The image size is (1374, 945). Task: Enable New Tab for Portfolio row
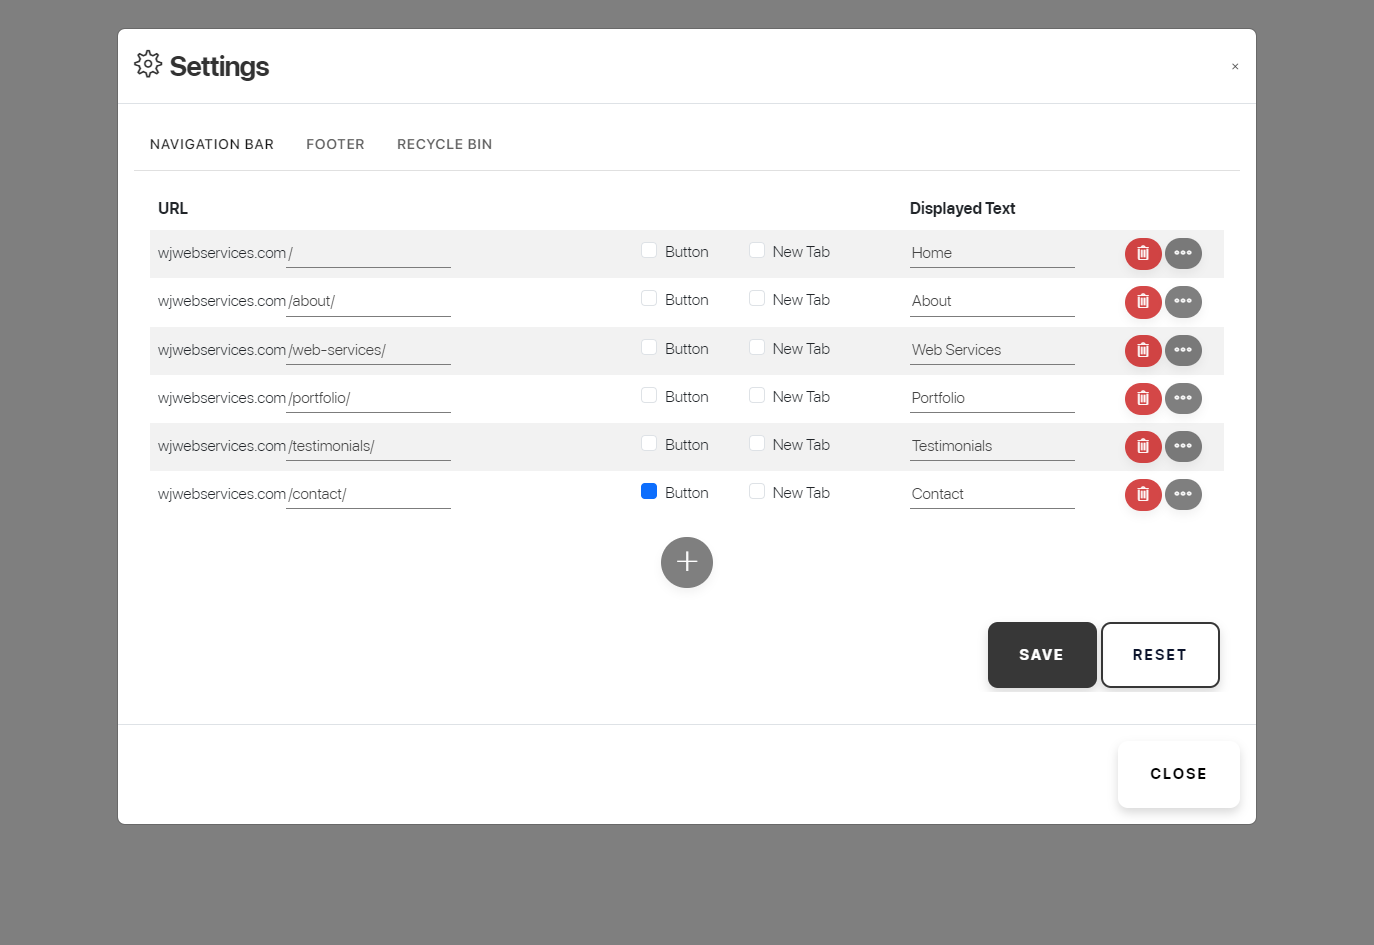coord(757,396)
